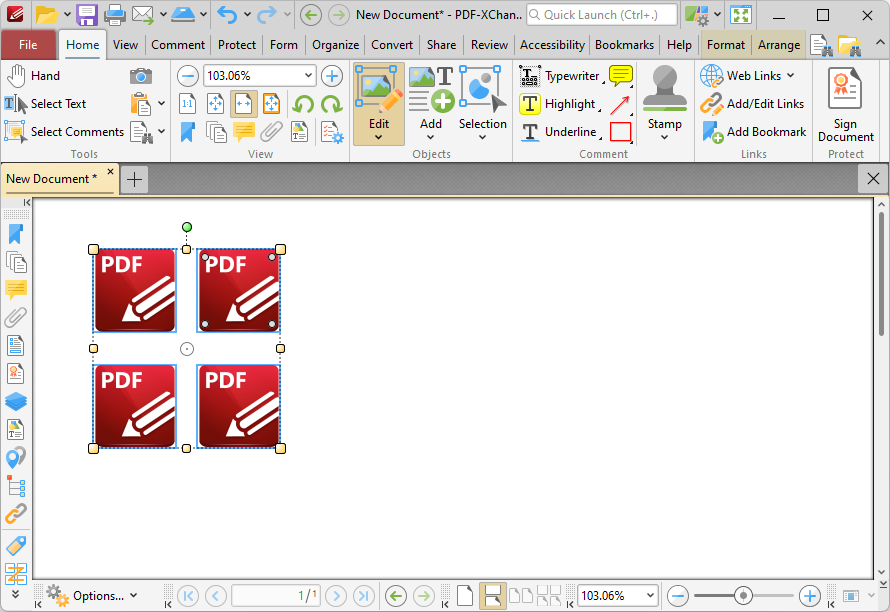Screen dimensions: 890x612
Task: Expand the Selection dropdown
Action: [482, 137]
